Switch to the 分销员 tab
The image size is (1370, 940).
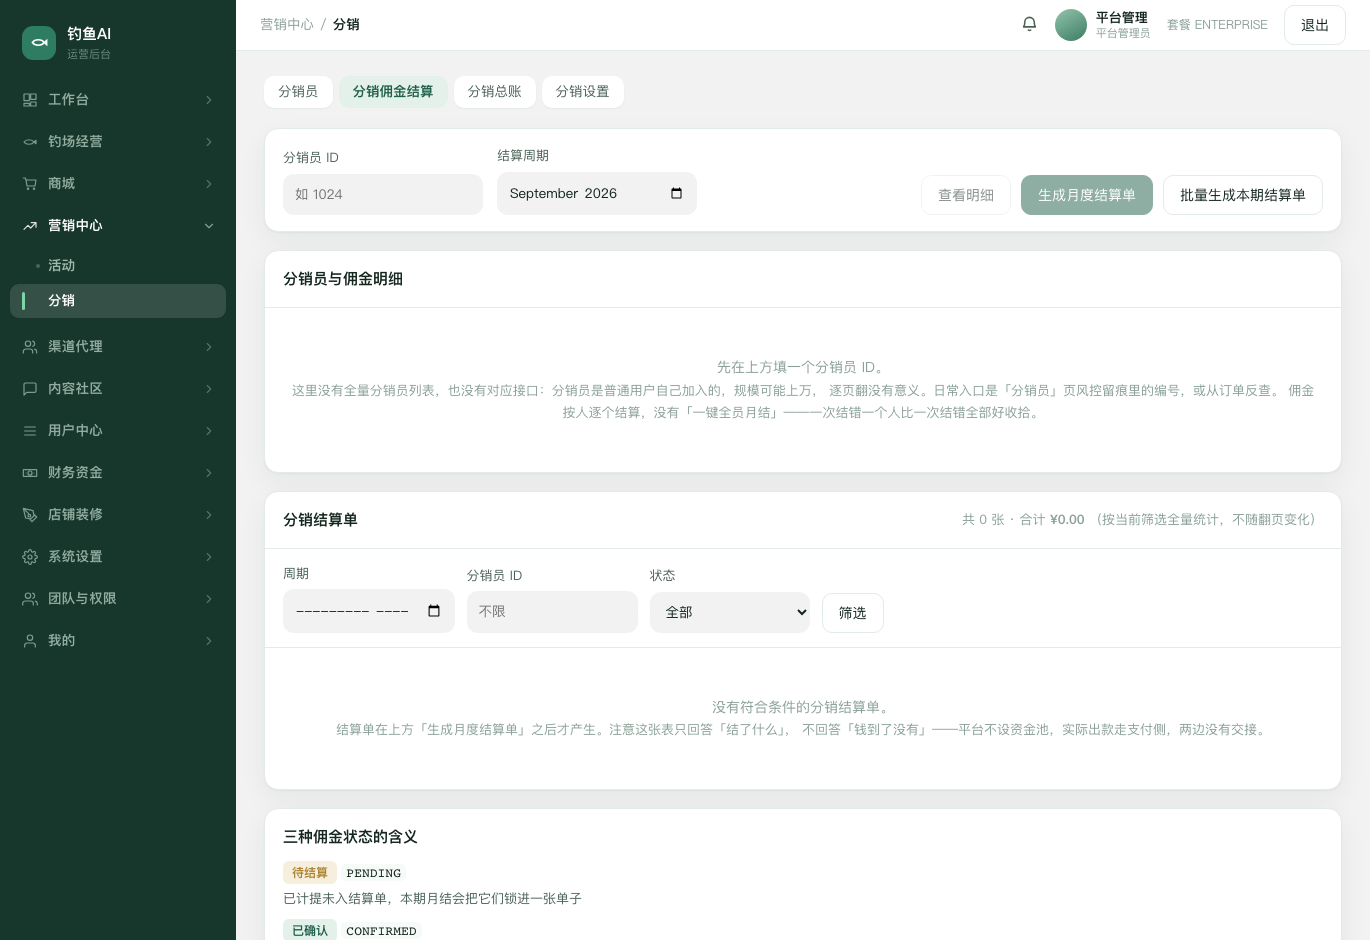coord(298,92)
